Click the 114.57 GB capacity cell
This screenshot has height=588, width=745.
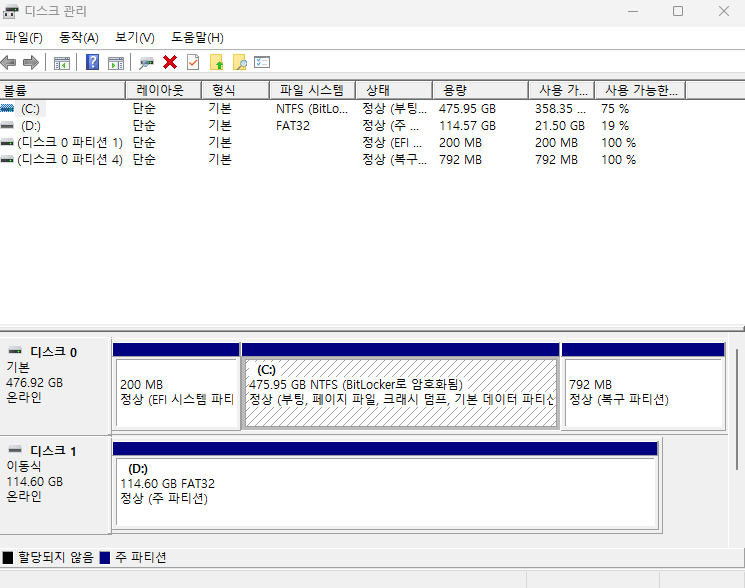pos(467,126)
